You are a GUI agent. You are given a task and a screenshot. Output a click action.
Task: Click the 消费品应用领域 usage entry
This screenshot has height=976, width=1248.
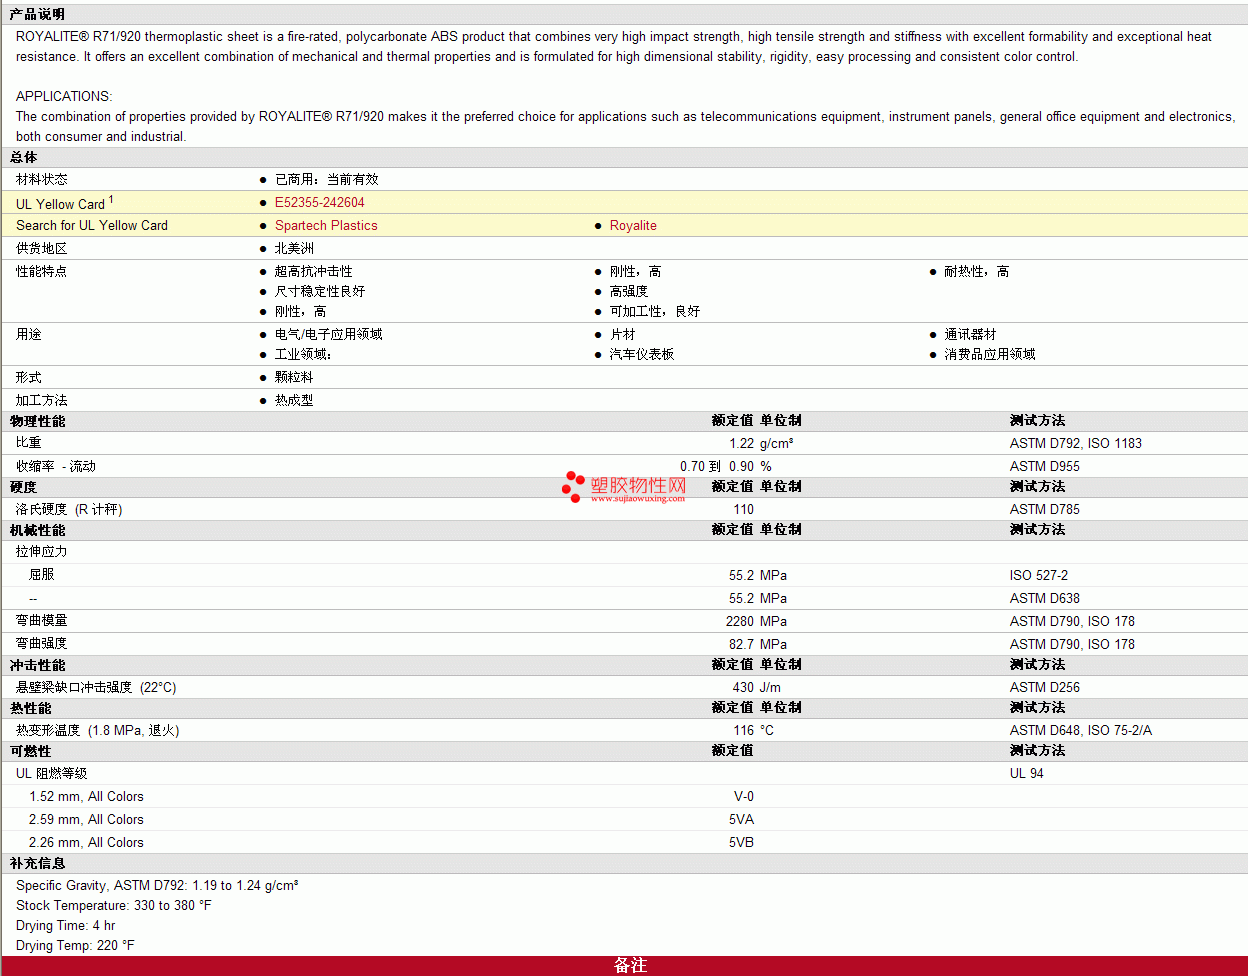[990, 354]
